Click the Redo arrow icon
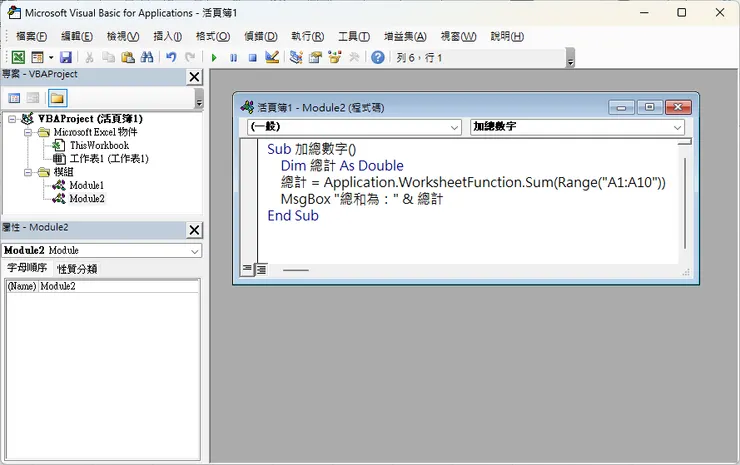The width and height of the screenshot is (740, 465). (190, 58)
